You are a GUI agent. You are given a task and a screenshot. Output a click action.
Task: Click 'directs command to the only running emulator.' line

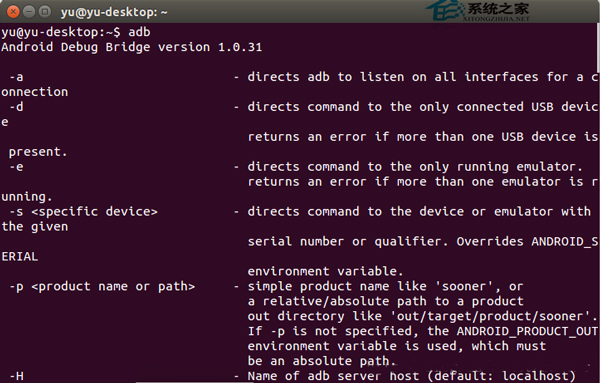point(415,167)
